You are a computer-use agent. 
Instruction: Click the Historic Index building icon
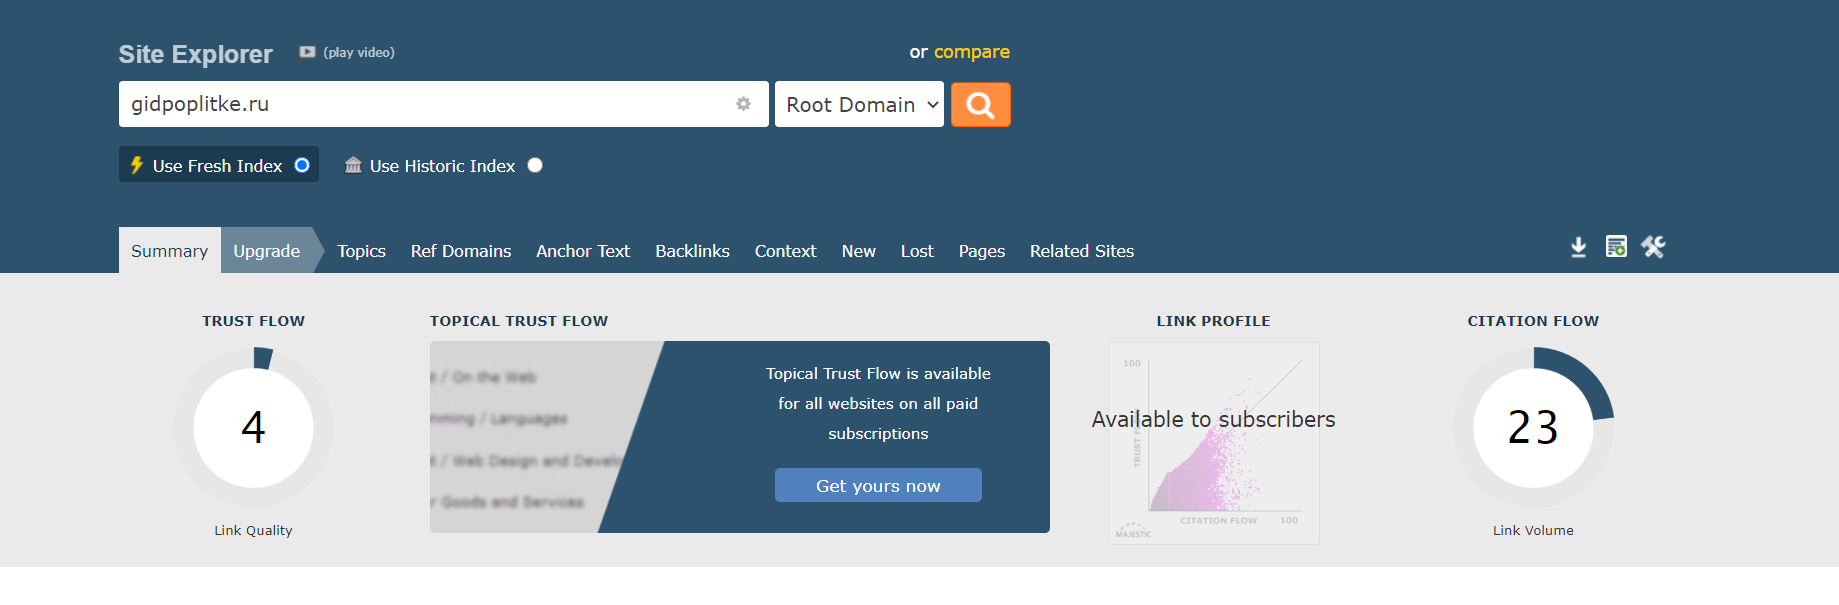click(x=353, y=165)
